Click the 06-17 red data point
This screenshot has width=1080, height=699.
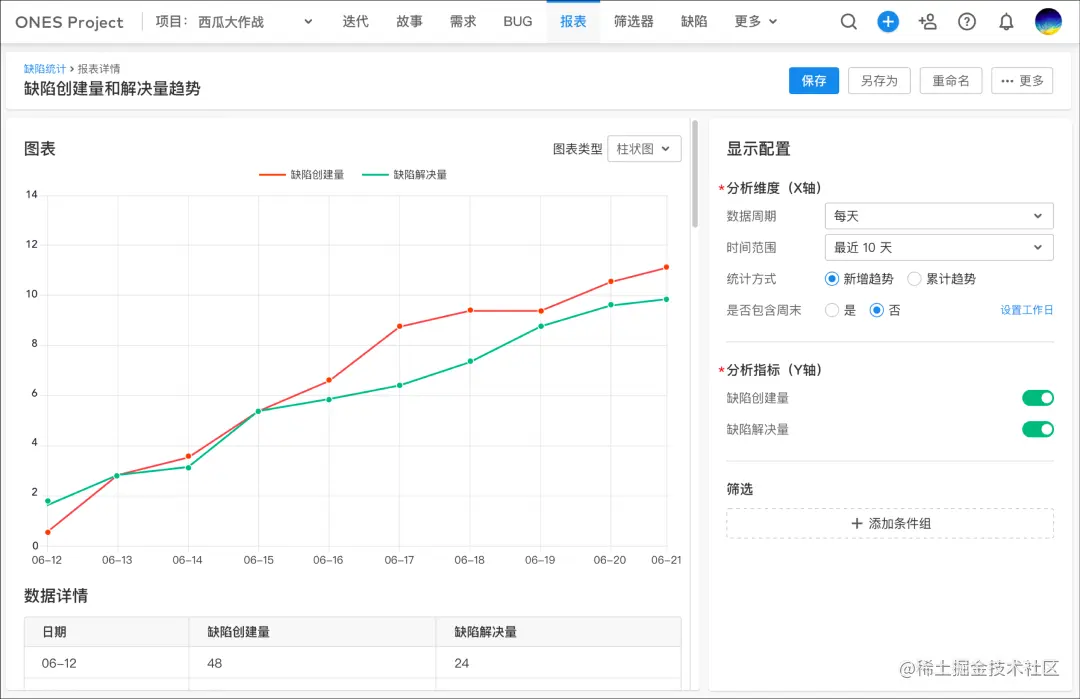pos(399,326)
